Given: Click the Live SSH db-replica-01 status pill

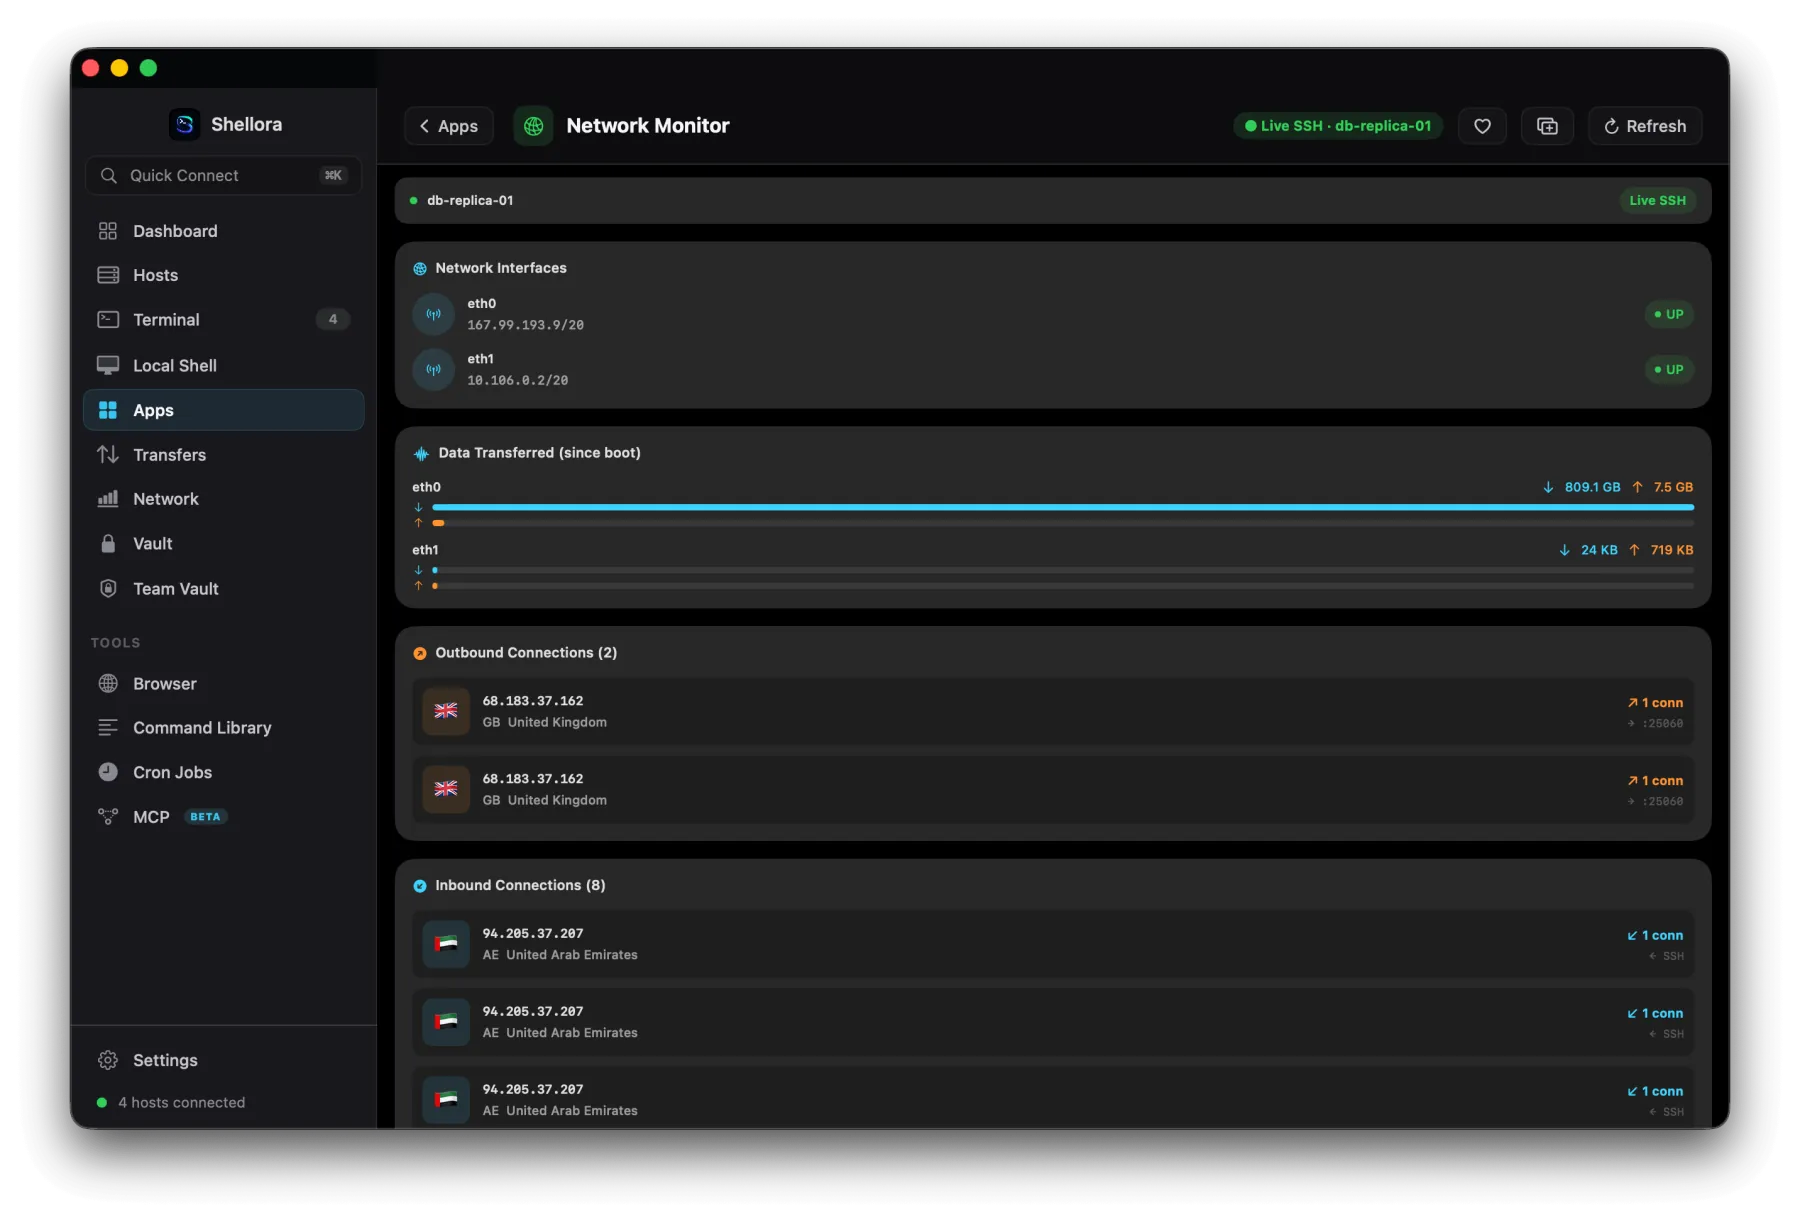Looking at the screenshot, I should (x=1337, y=126).
